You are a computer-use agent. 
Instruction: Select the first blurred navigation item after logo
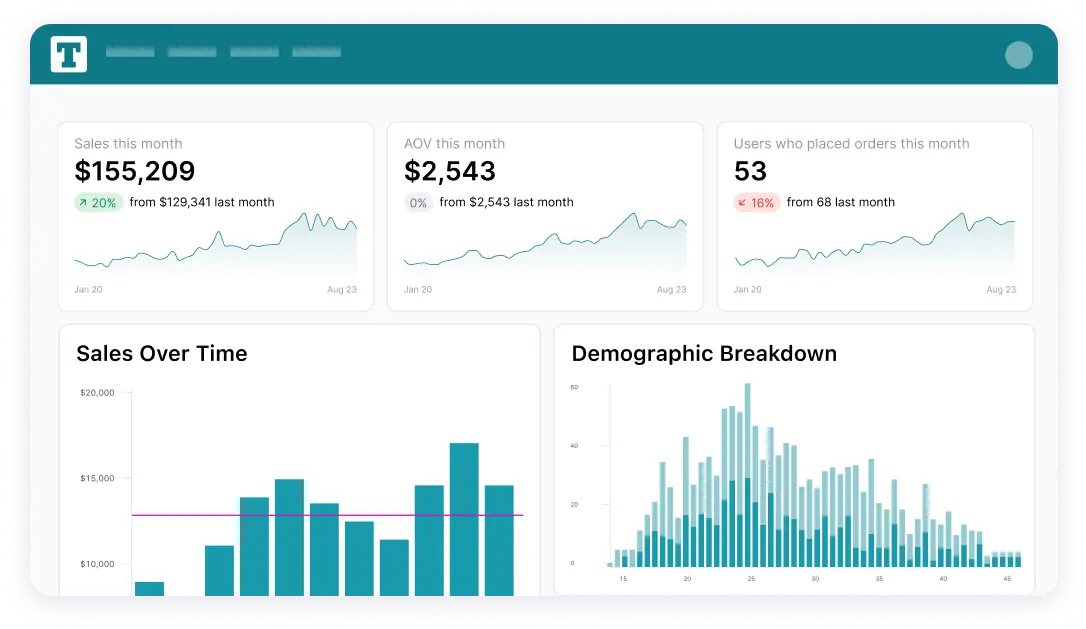130,52
